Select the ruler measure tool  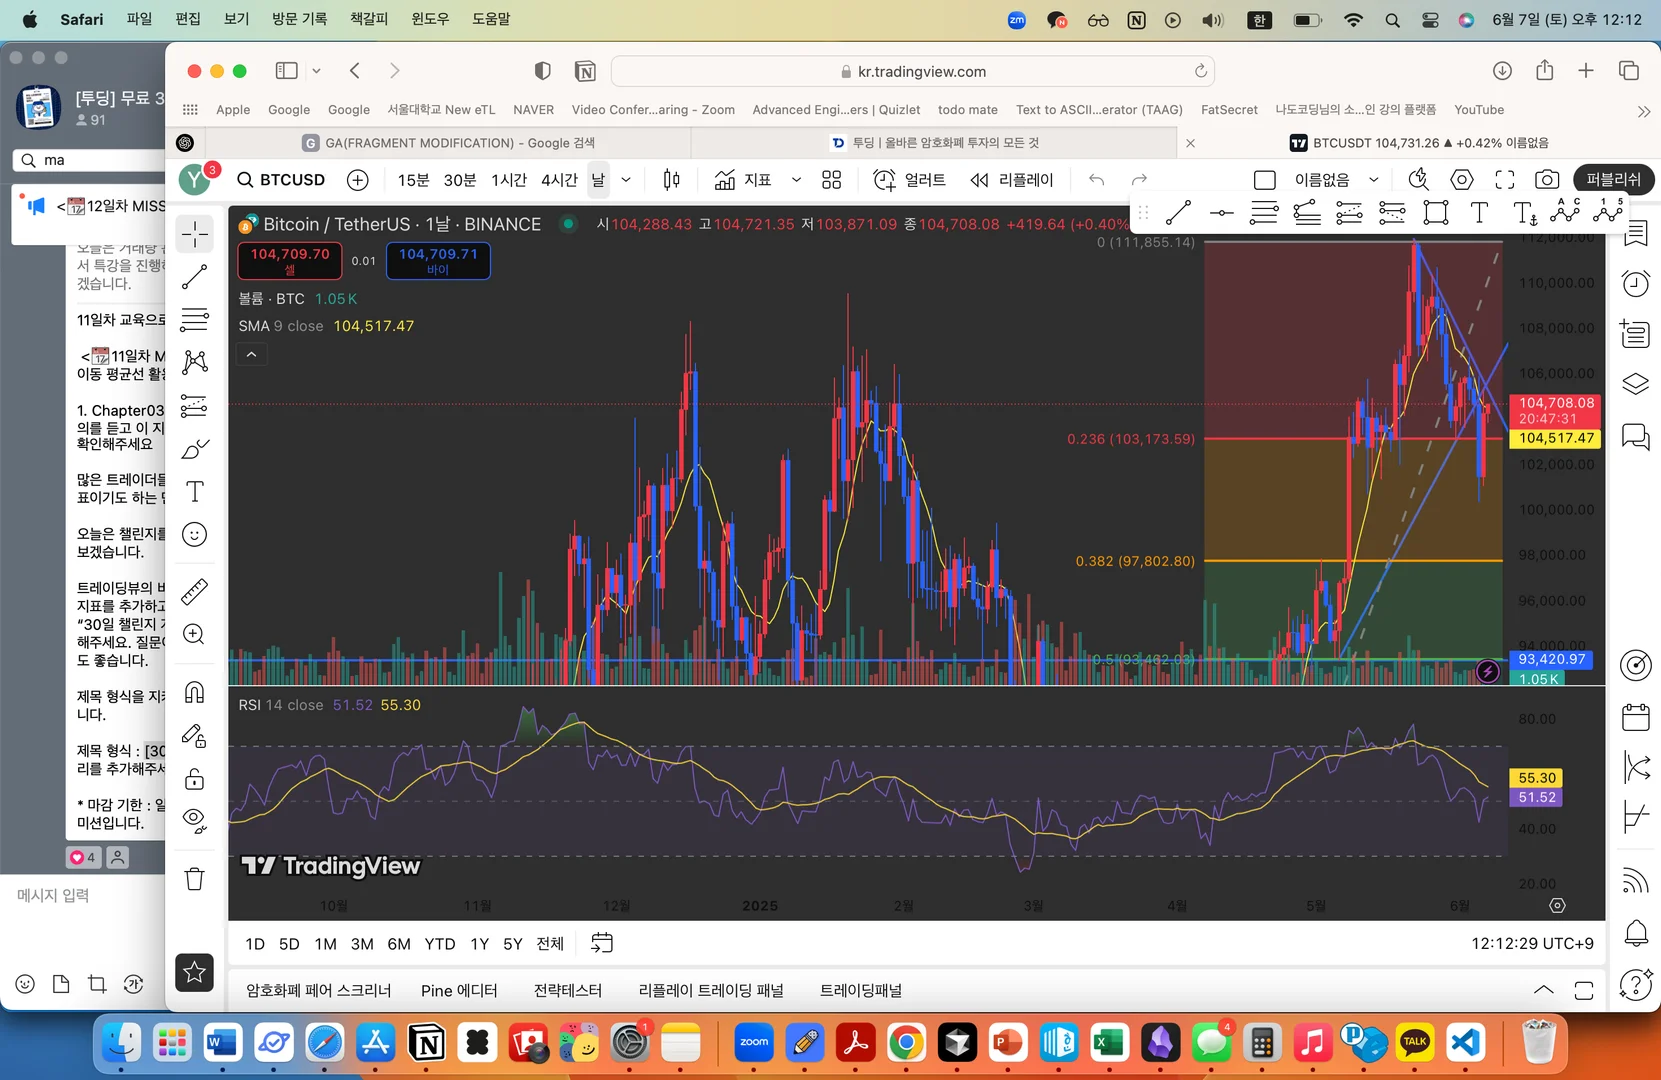195,591
